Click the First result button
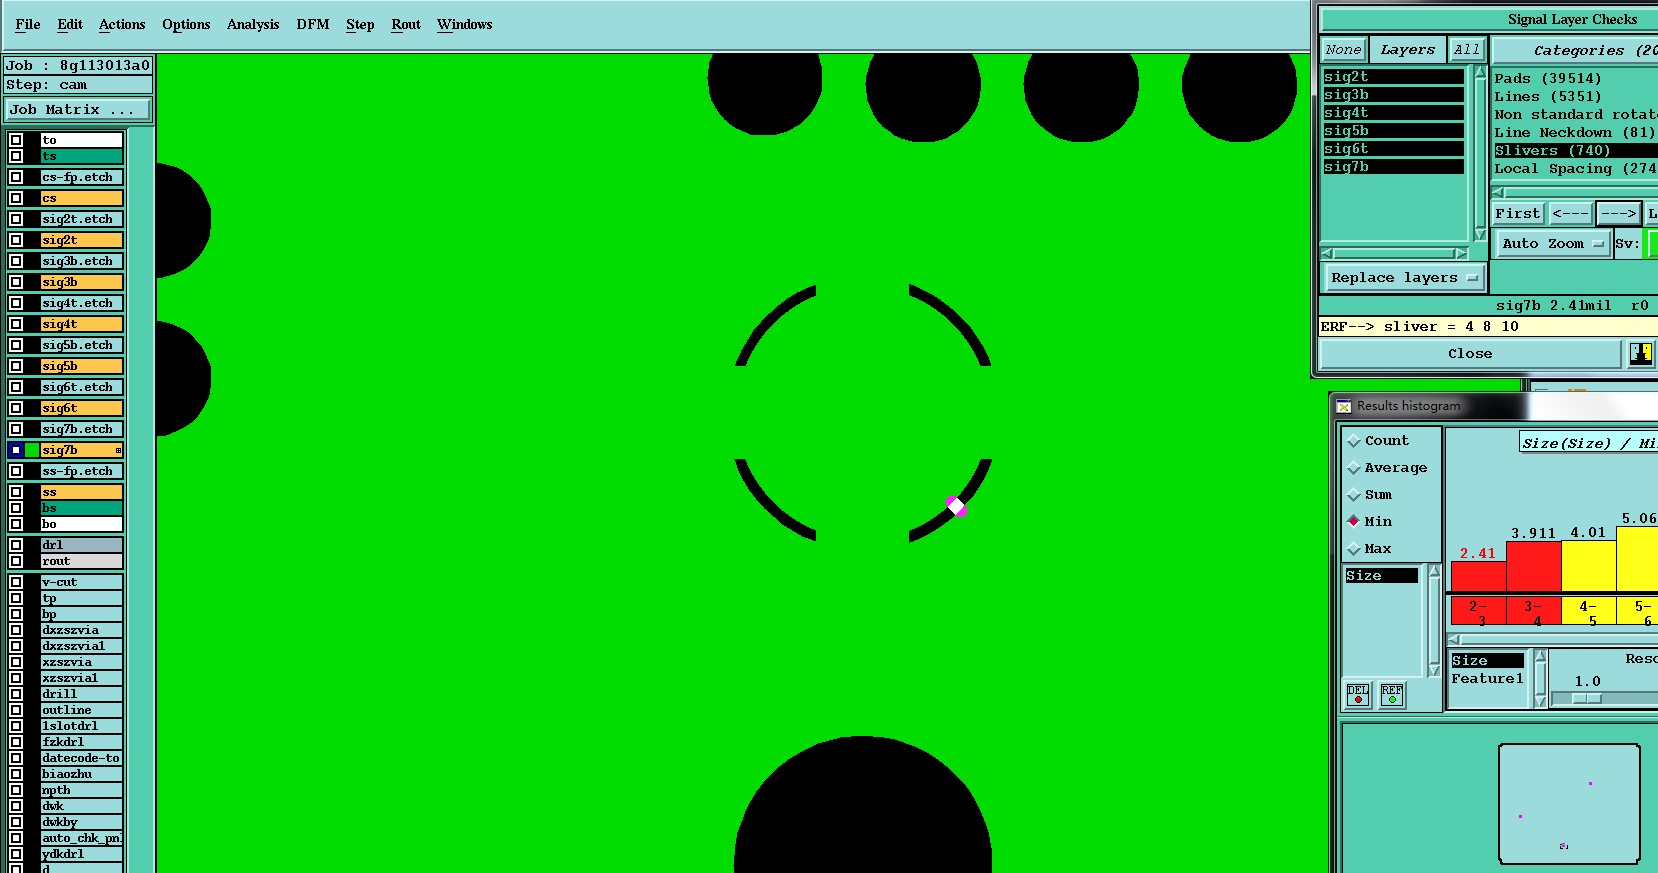1658x873 pixels. [x=1517, y=213]
